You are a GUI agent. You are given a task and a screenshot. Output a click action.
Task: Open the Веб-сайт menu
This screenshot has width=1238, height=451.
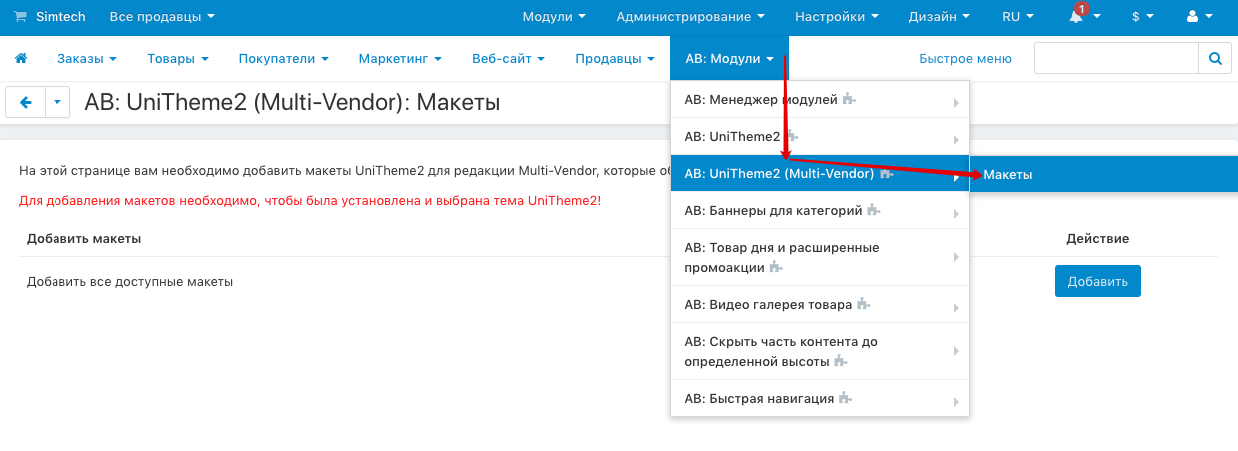click(x=508, y=59)
